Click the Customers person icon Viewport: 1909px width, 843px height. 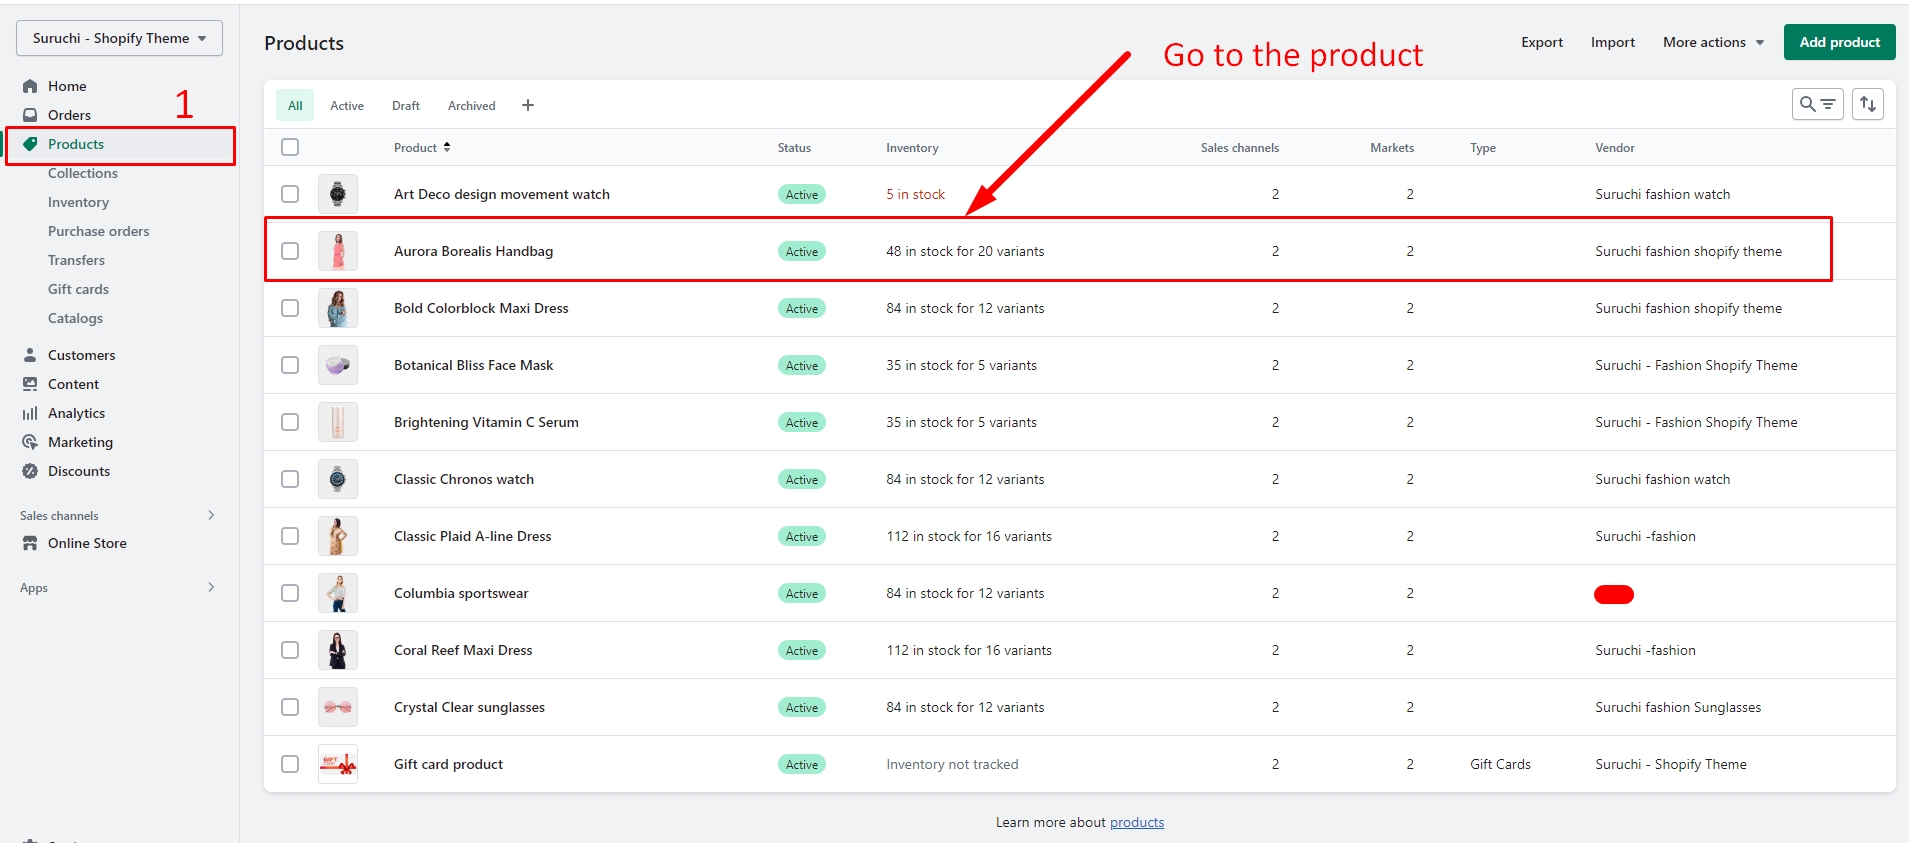(x=30, y=355)
